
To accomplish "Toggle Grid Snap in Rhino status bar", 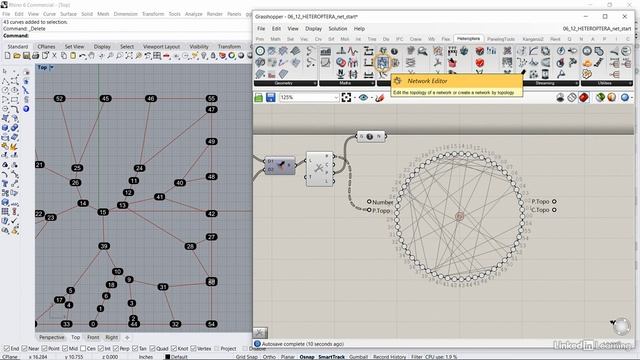I will click(247, 357).
